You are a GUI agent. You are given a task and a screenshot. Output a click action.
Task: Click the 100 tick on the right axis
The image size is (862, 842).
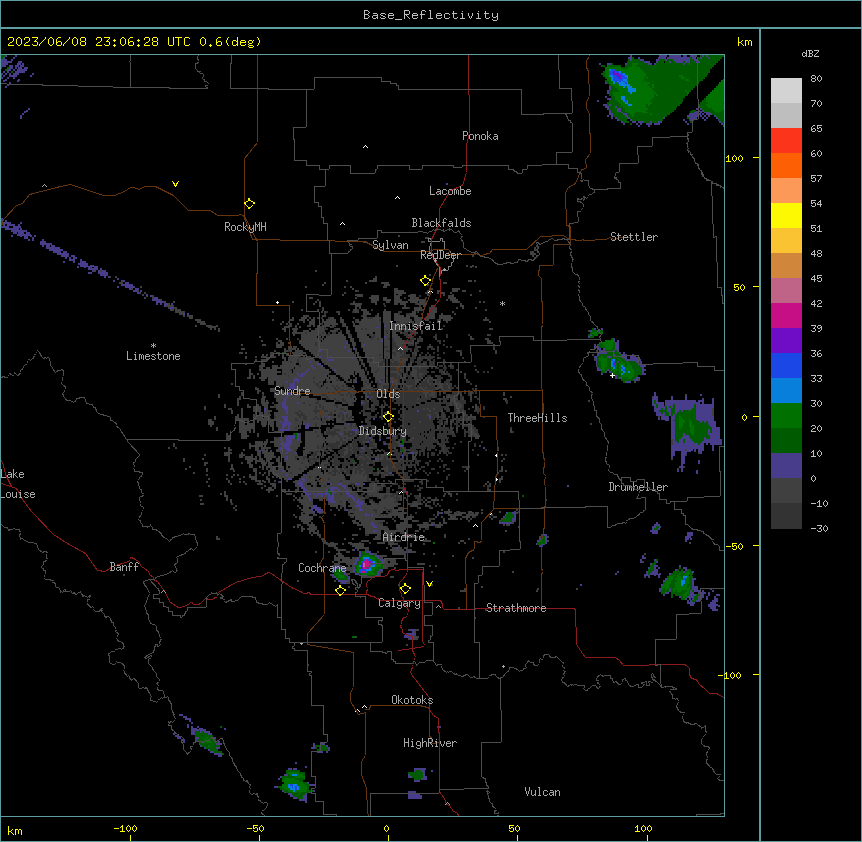click(x=734, y=158)
